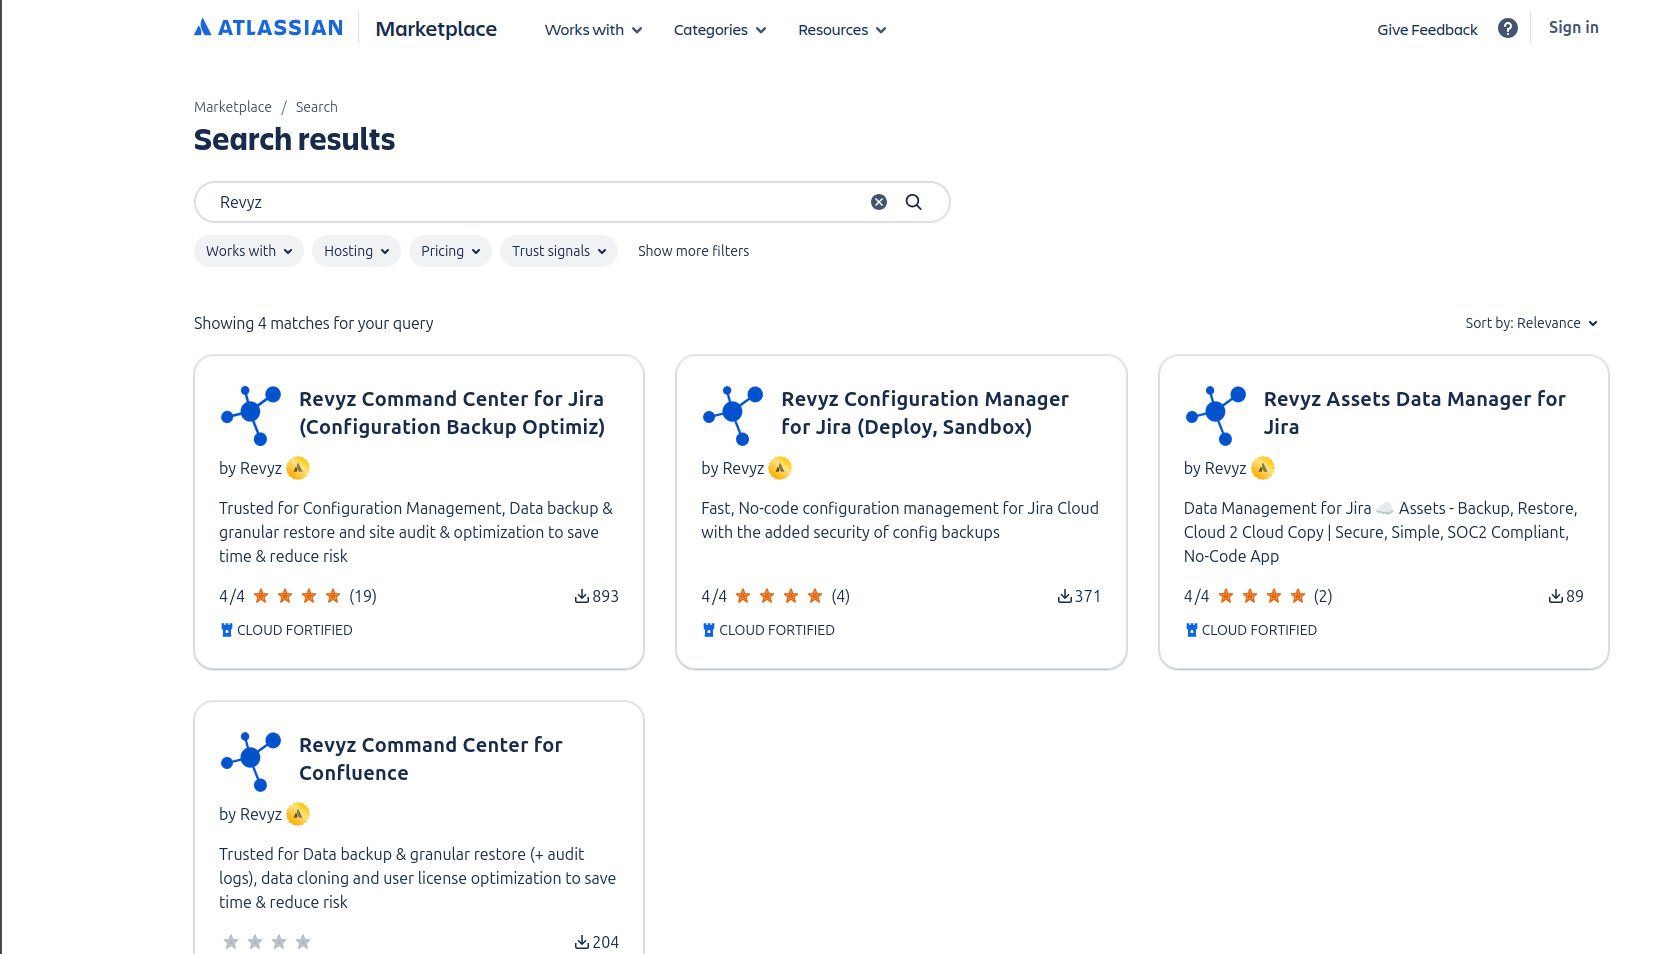Screen dimensions: 1665x954
Task: Go to Marketplace breadcrumb link
Action: pyautogui.click(x=232, y=107)
